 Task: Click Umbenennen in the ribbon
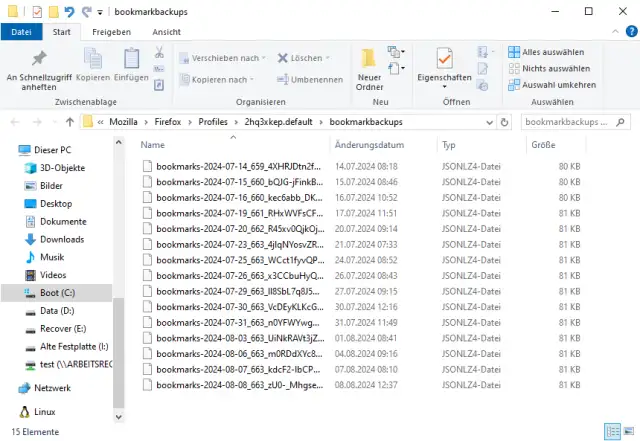pos(309,80)
